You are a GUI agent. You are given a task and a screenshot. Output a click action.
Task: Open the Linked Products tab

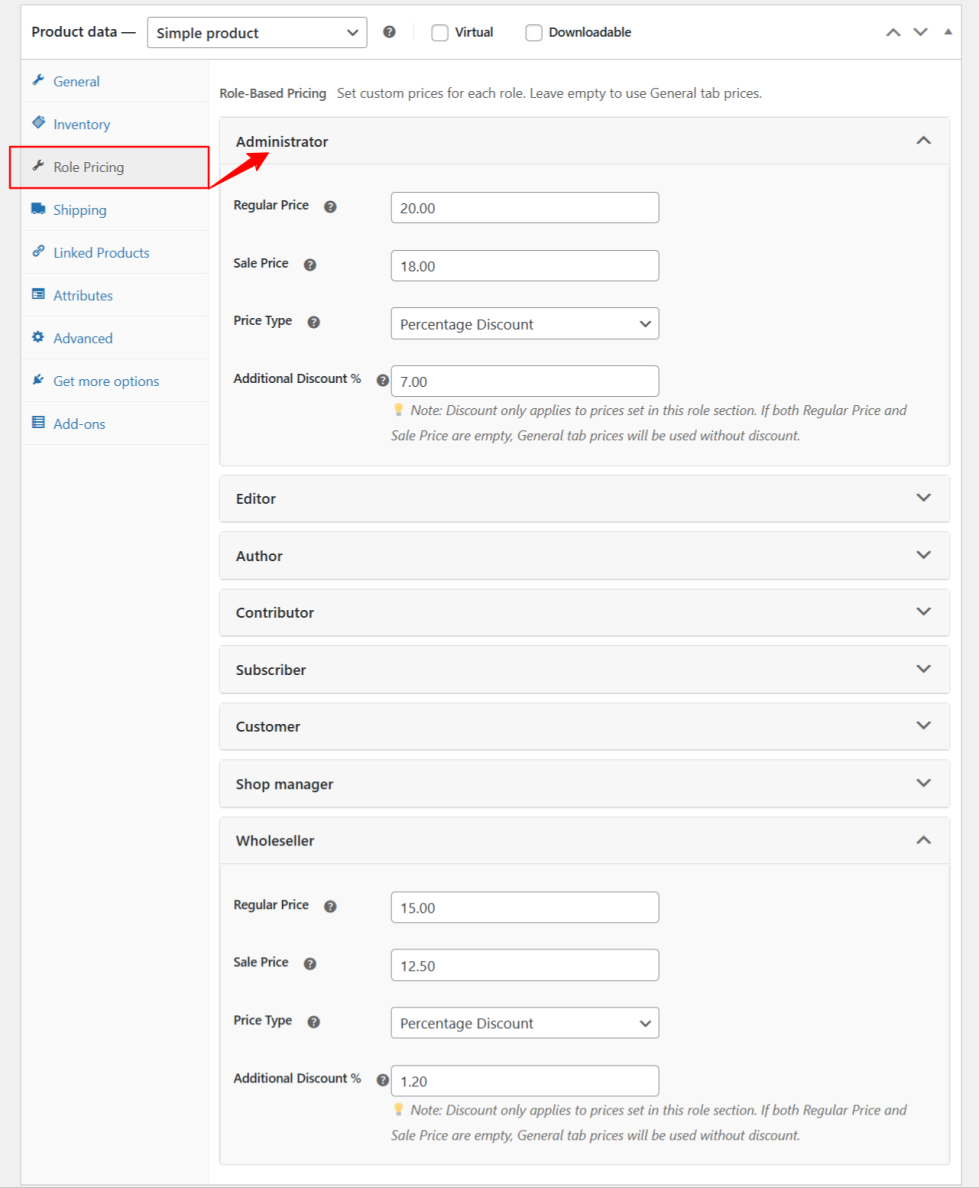[x=101, y=253]
